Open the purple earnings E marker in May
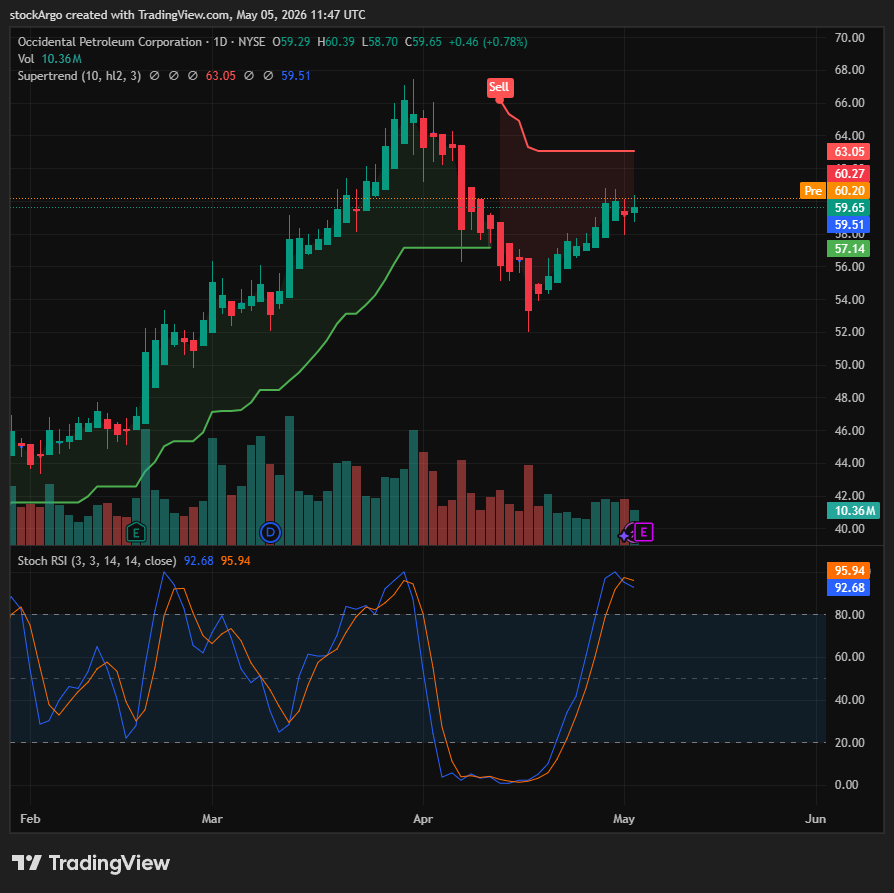 tap(644, 533)
